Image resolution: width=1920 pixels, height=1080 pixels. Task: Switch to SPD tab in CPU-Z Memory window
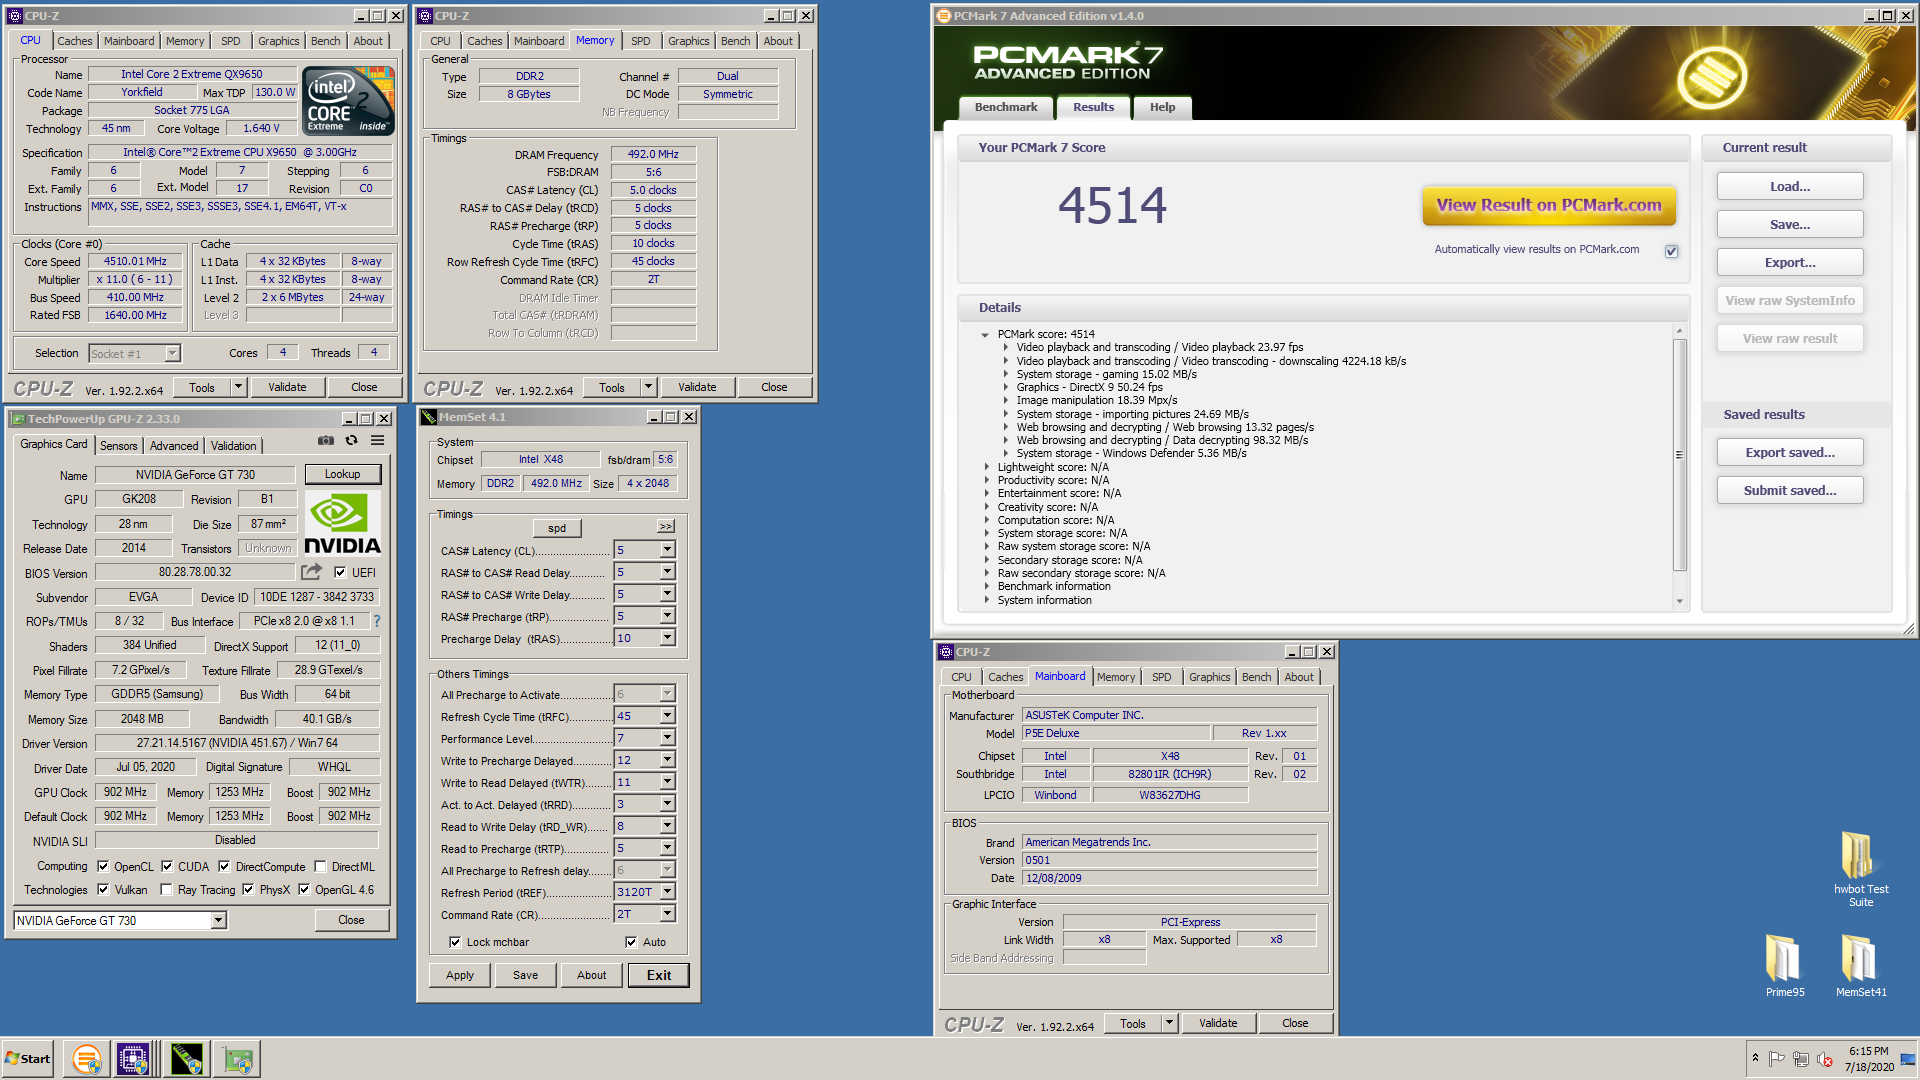click(x=641, y=41)
